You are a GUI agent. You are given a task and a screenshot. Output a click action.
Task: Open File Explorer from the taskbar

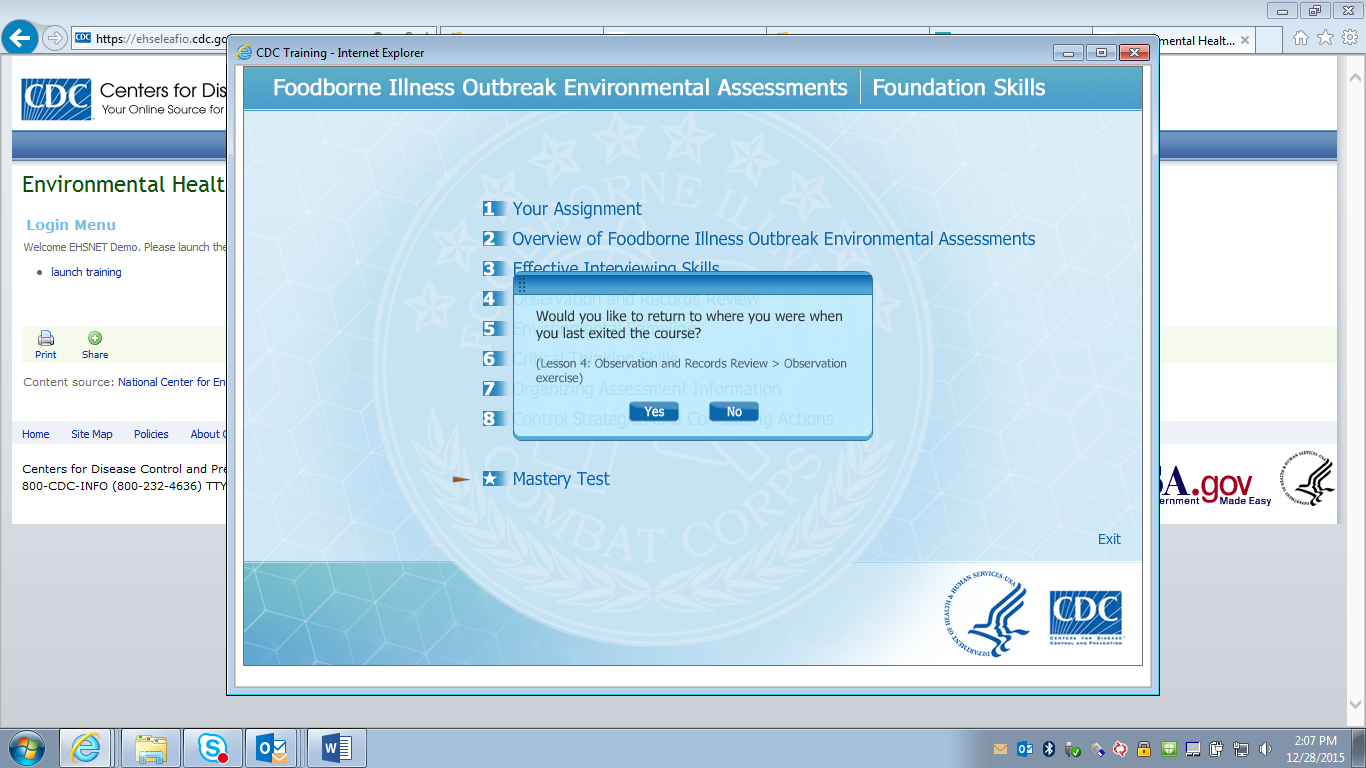click(151, 748)
